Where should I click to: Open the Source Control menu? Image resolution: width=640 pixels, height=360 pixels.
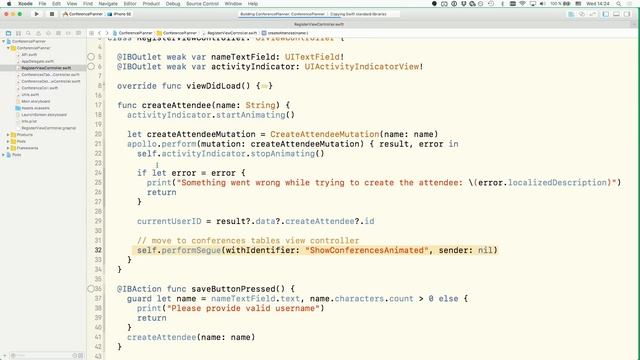click(202, 4)
